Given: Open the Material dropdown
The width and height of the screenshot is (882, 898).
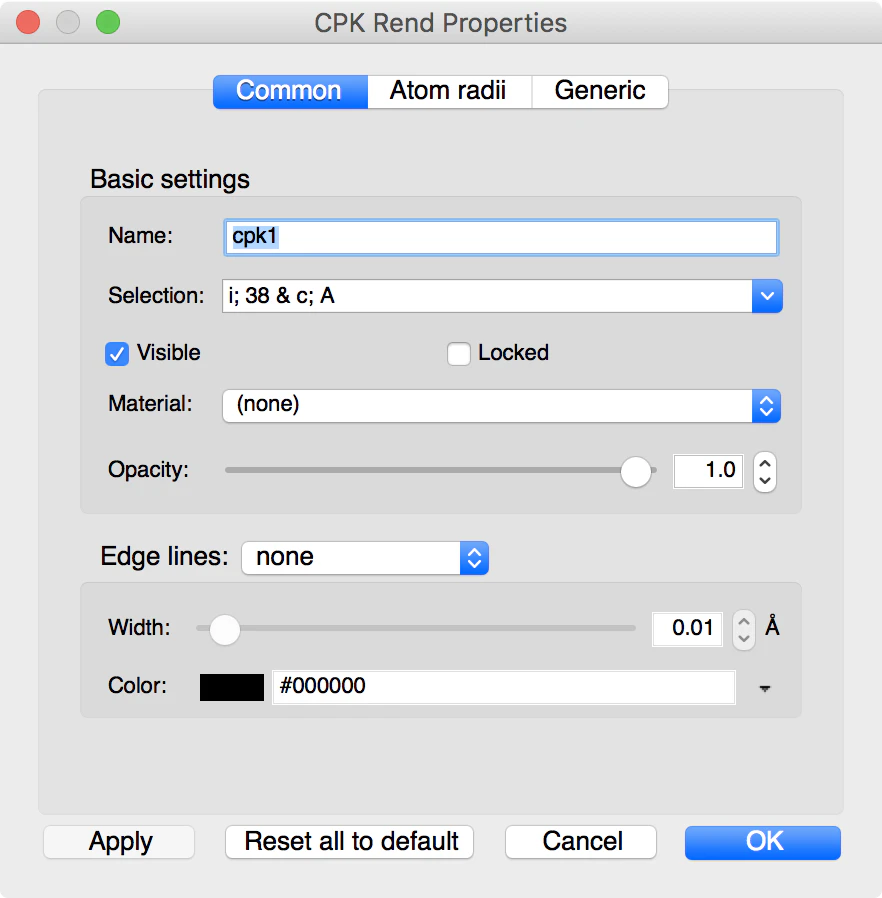Looking at the screenshot, I should (501, 405).
